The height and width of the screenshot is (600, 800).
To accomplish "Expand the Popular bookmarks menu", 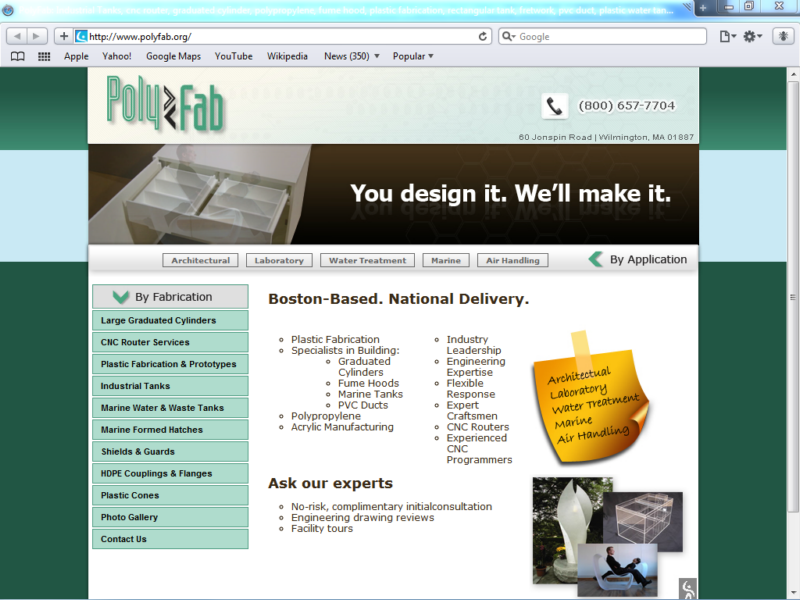I will click(413, 56).
